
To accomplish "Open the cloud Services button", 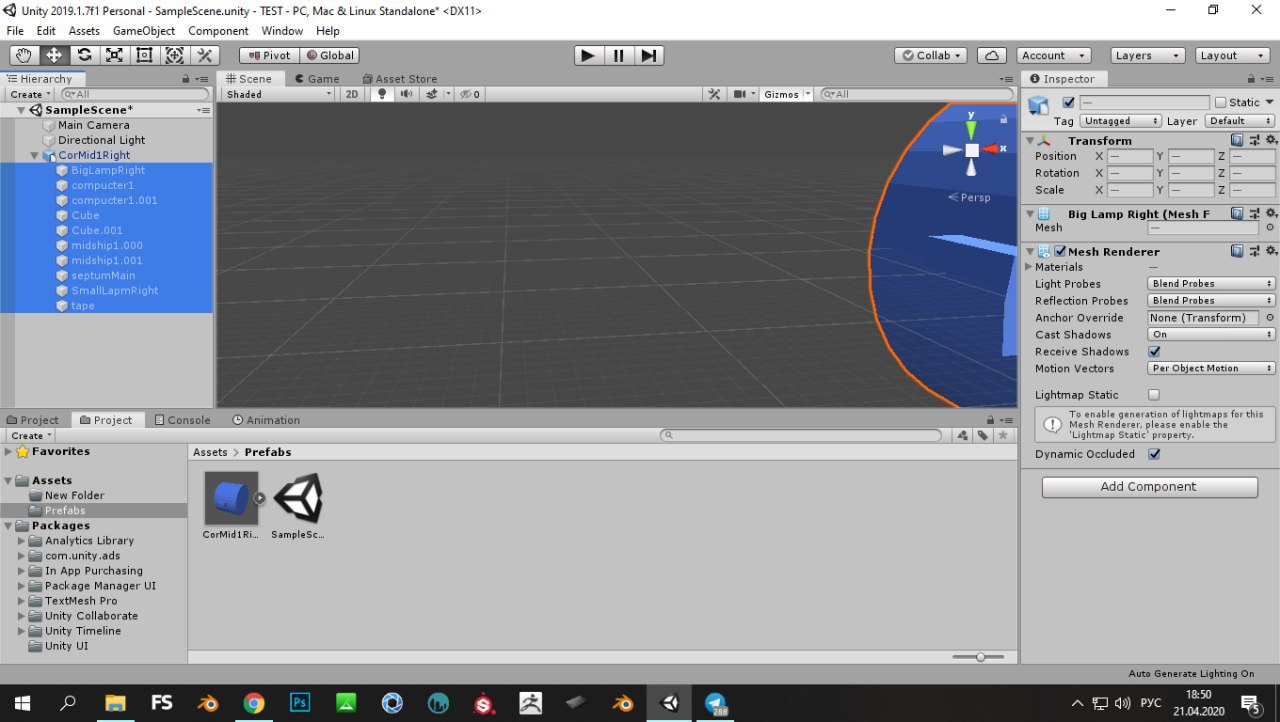I will (x=991, y=56).
